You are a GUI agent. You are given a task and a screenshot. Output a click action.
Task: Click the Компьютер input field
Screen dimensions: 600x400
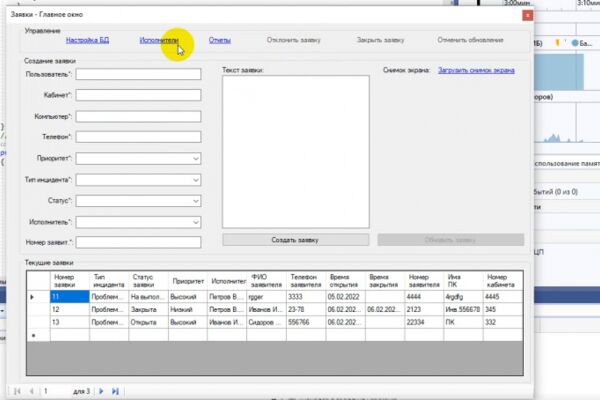[x=138, y=116]
